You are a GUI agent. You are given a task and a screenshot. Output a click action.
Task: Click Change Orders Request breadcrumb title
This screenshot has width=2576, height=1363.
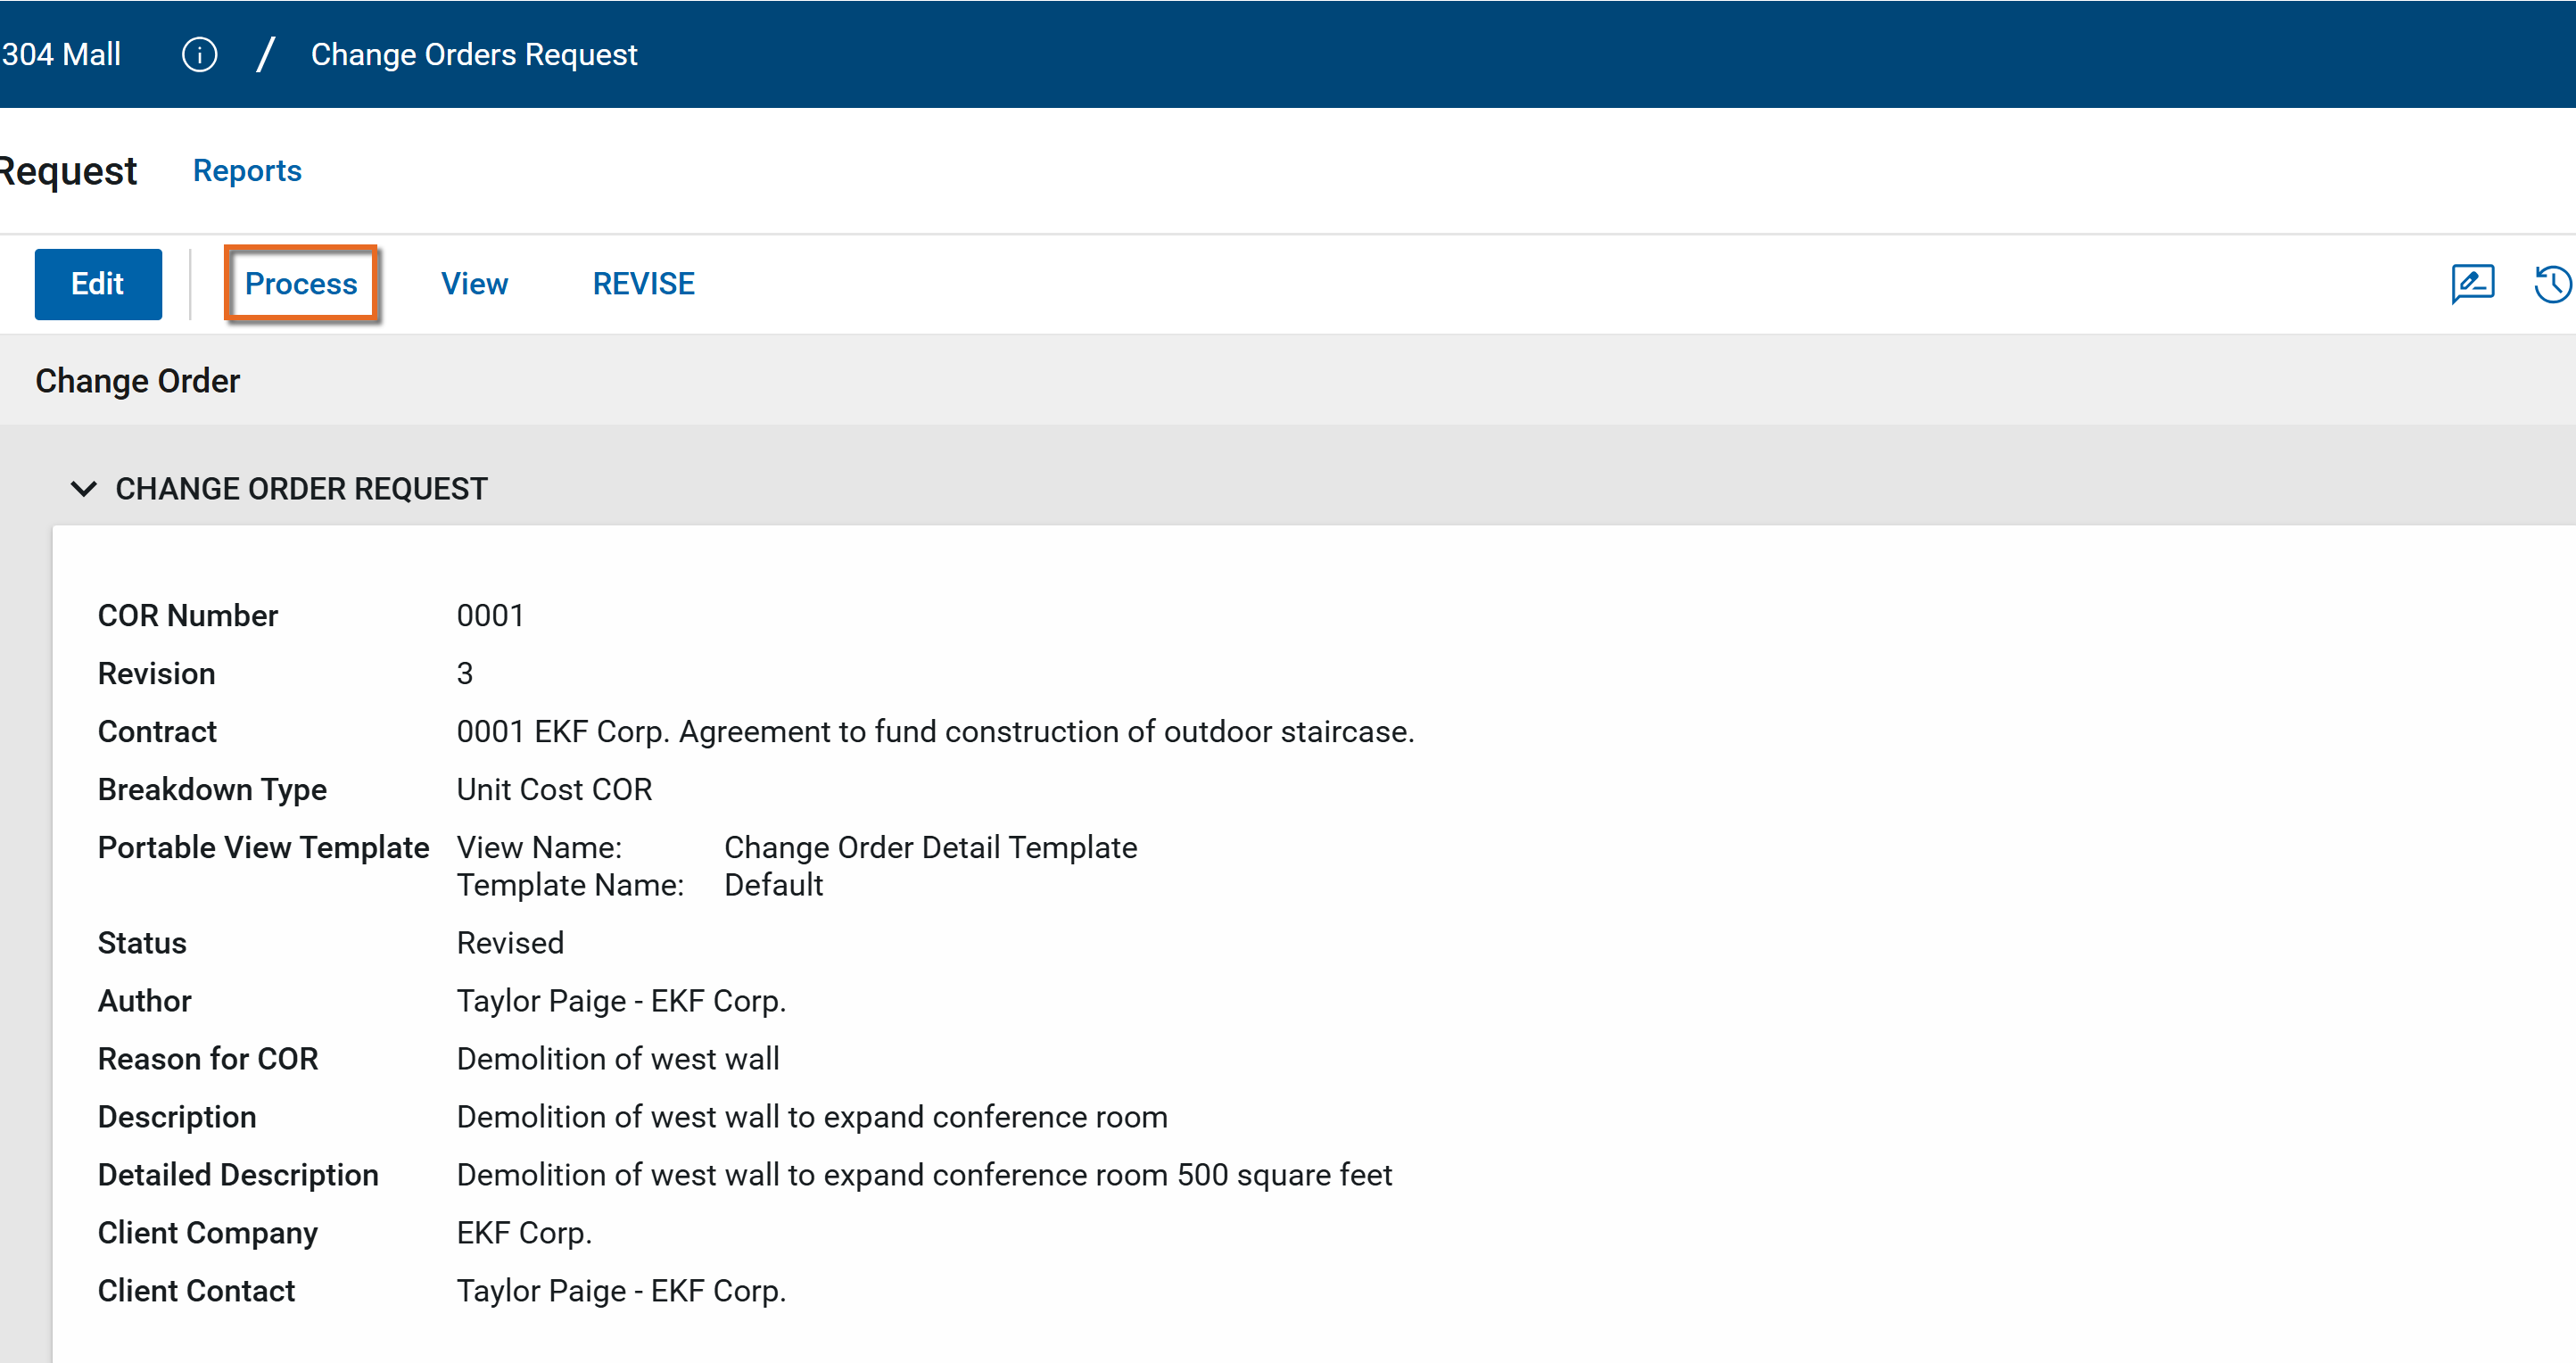point(473,54)
